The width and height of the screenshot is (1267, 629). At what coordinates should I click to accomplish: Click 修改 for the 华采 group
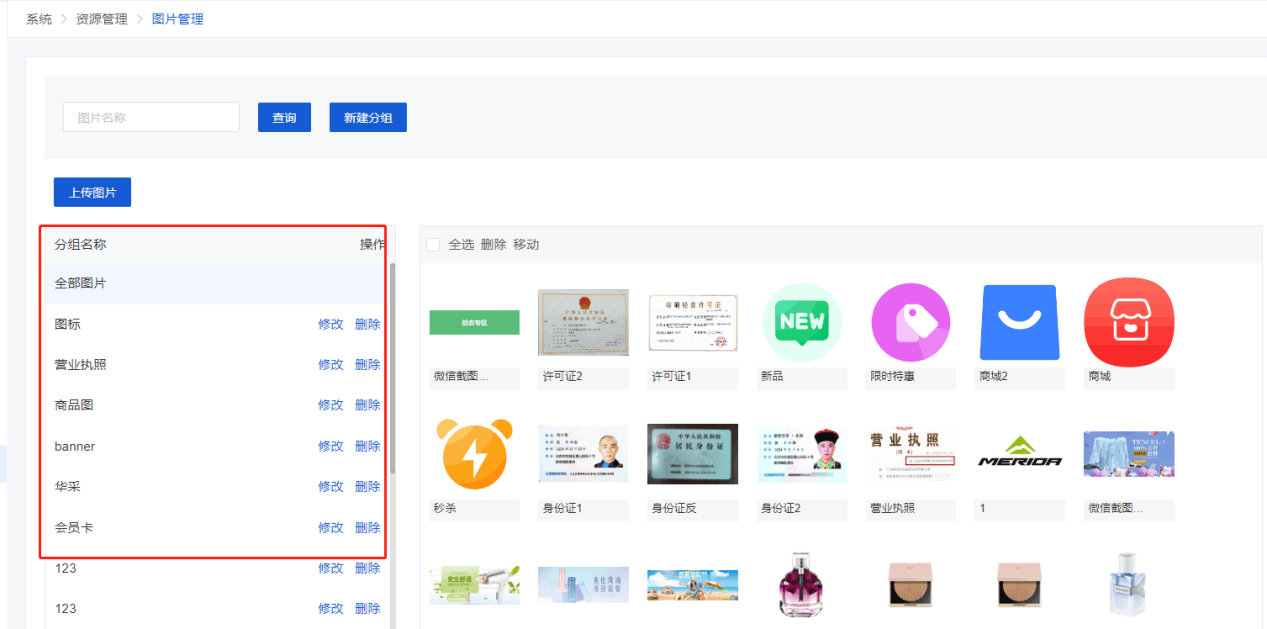pyautogui.click(x=331, y=487)
